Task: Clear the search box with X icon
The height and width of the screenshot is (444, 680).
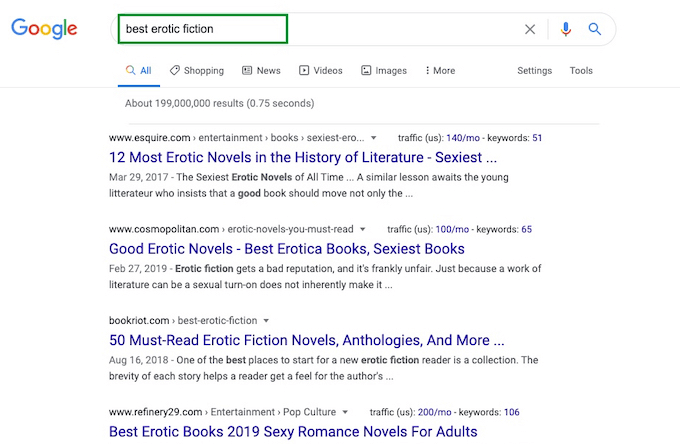Action: click(x=530, y=29)
